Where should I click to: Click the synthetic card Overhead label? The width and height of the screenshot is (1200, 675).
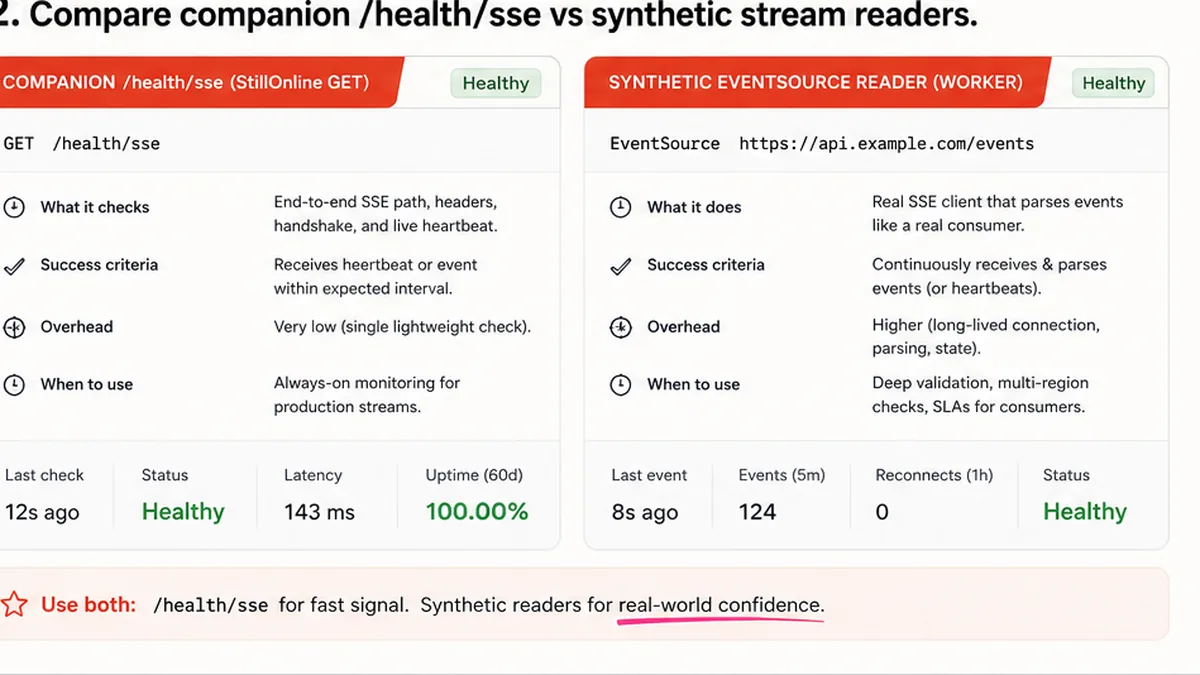pyautogui.click(x=684, y=327)
